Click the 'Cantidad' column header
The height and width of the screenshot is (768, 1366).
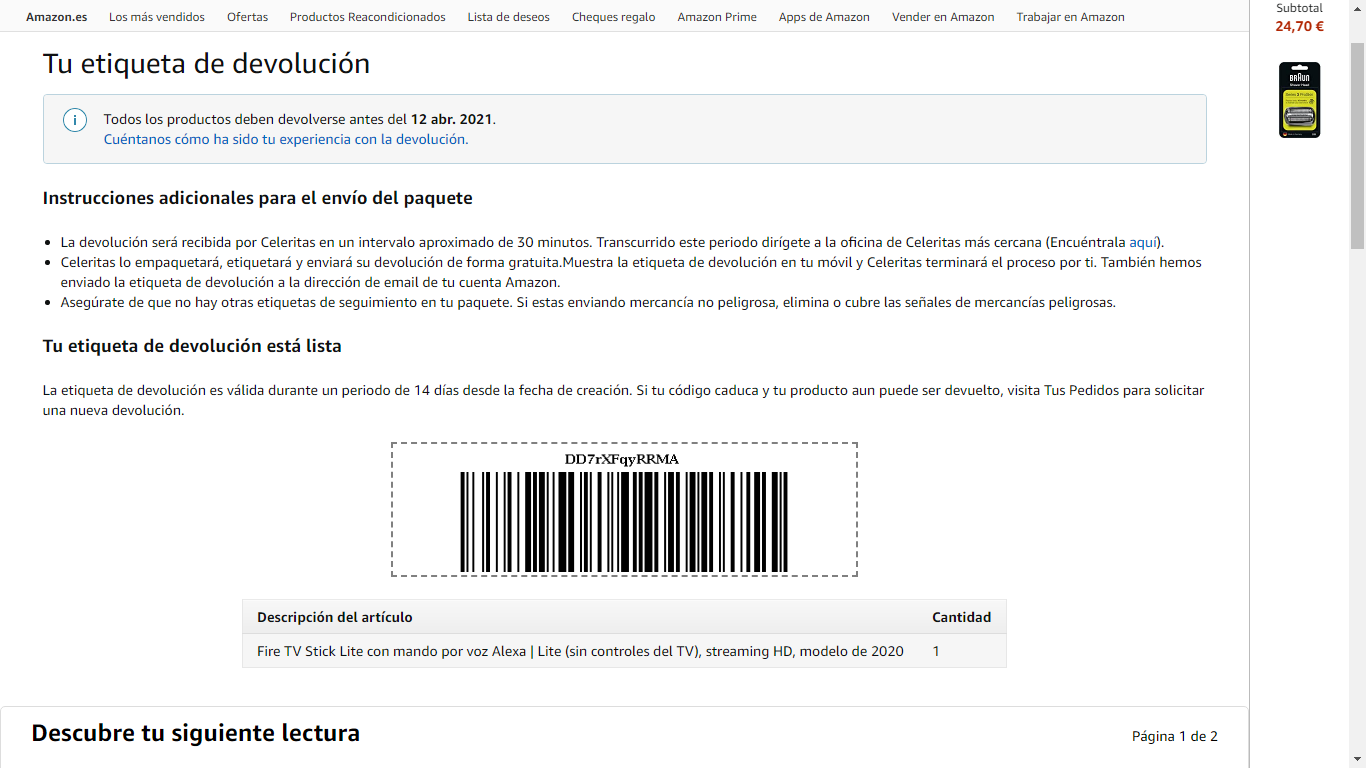coord(961,617)
